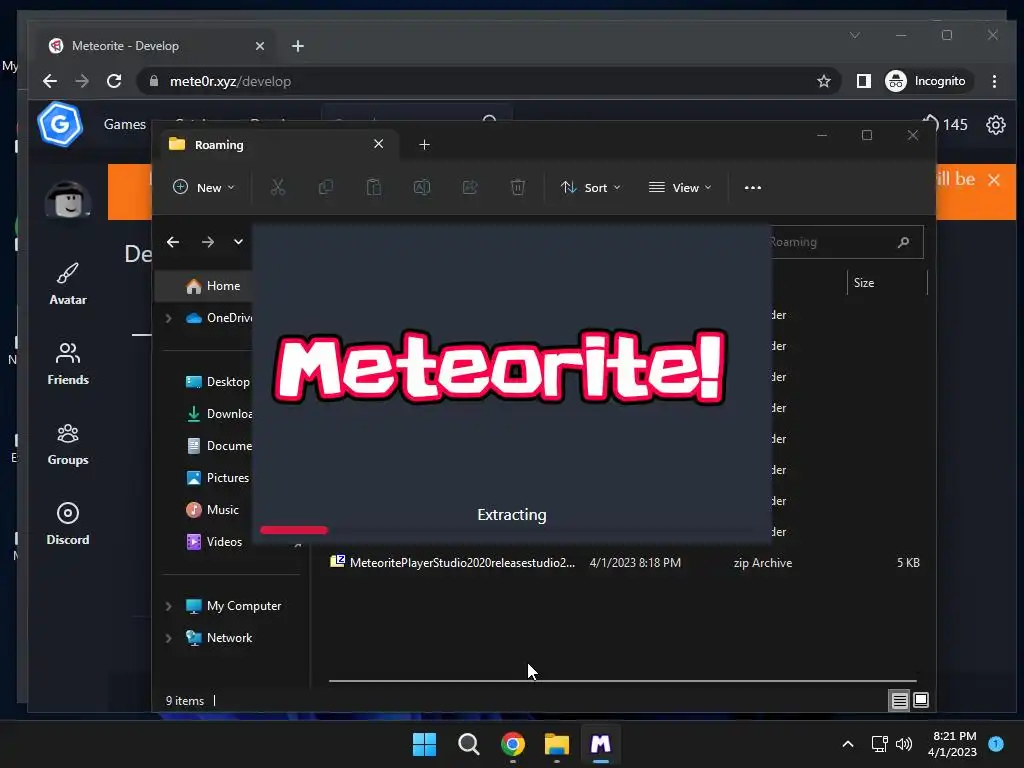Select My Computer in the navigation pane
This screenshot has width=1024, height=768.
point(233,606)
